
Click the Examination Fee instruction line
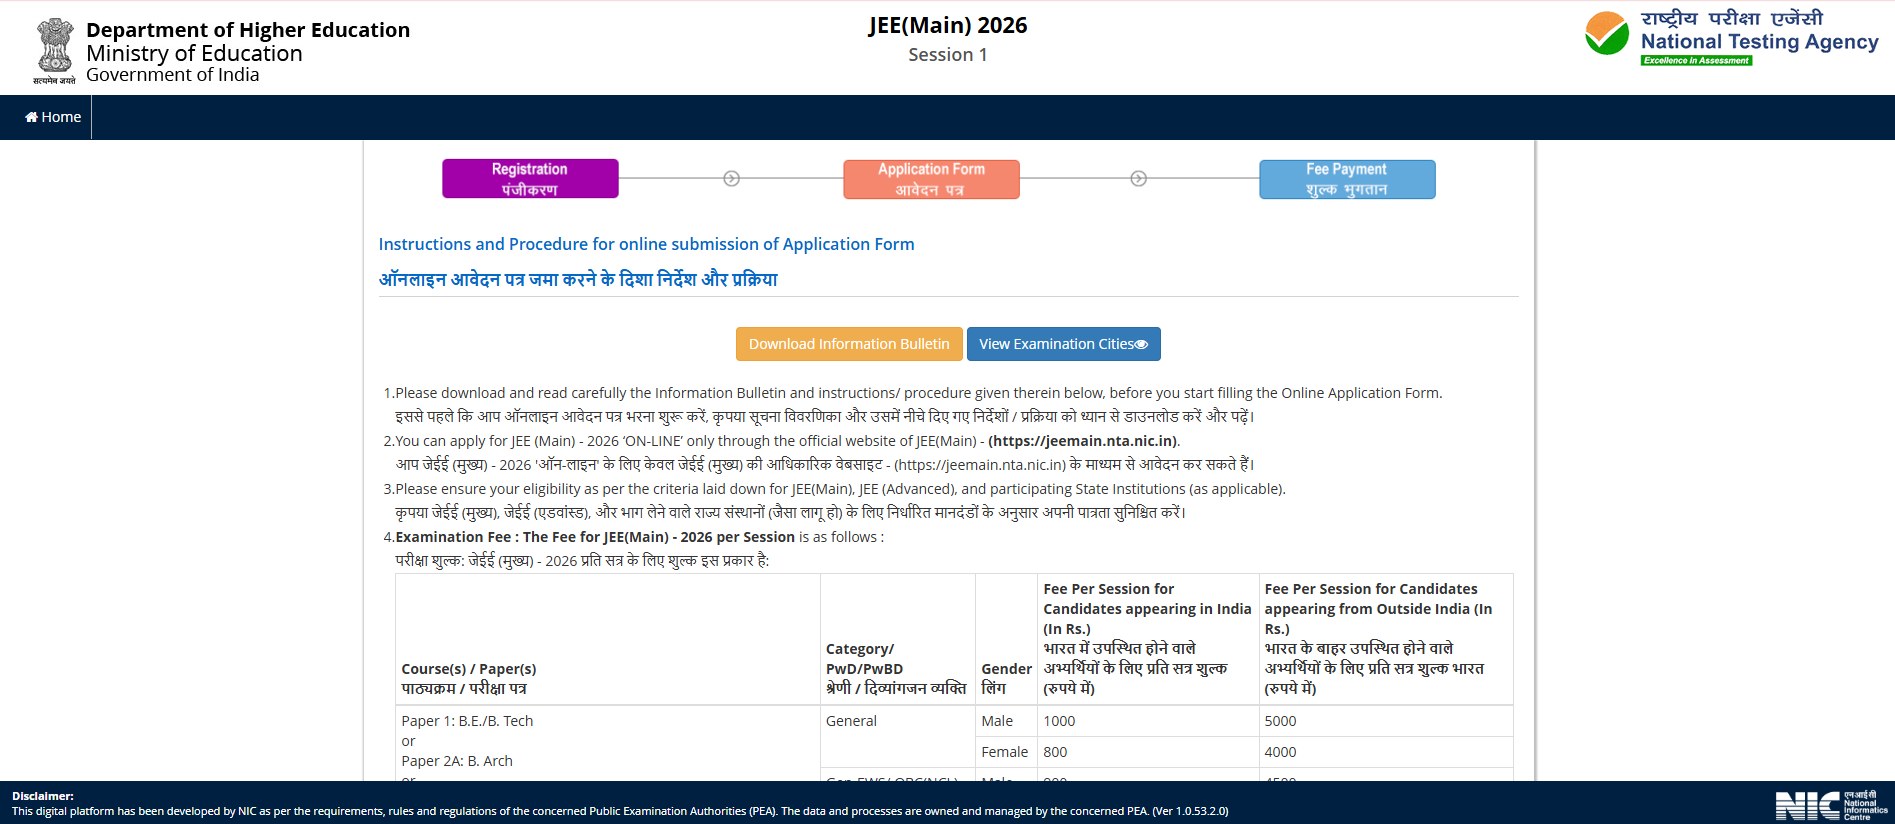click(639, 537)
